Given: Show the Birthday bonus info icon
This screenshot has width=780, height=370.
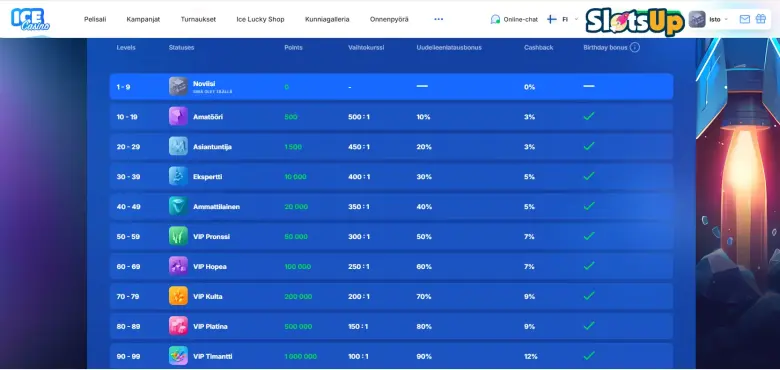Looking at the screenshot, I should click(634, 47).
